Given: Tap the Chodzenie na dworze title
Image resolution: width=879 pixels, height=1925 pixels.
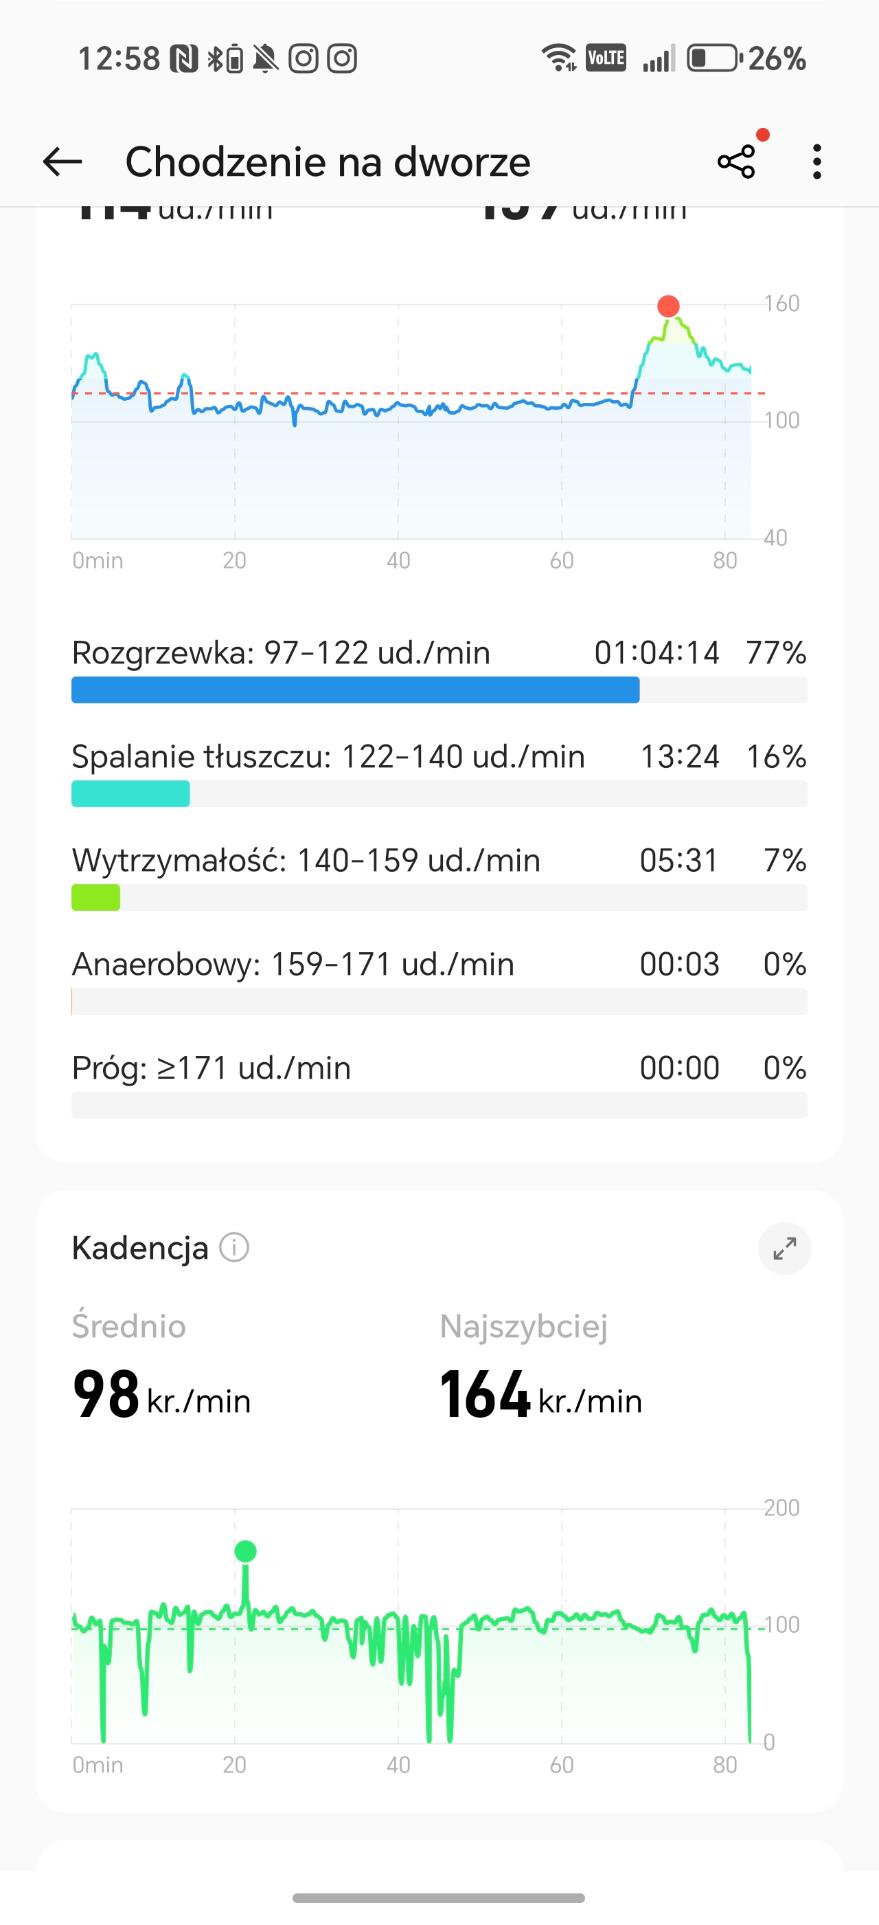Looking at the screenshot, I should click(x=328, y=162).
